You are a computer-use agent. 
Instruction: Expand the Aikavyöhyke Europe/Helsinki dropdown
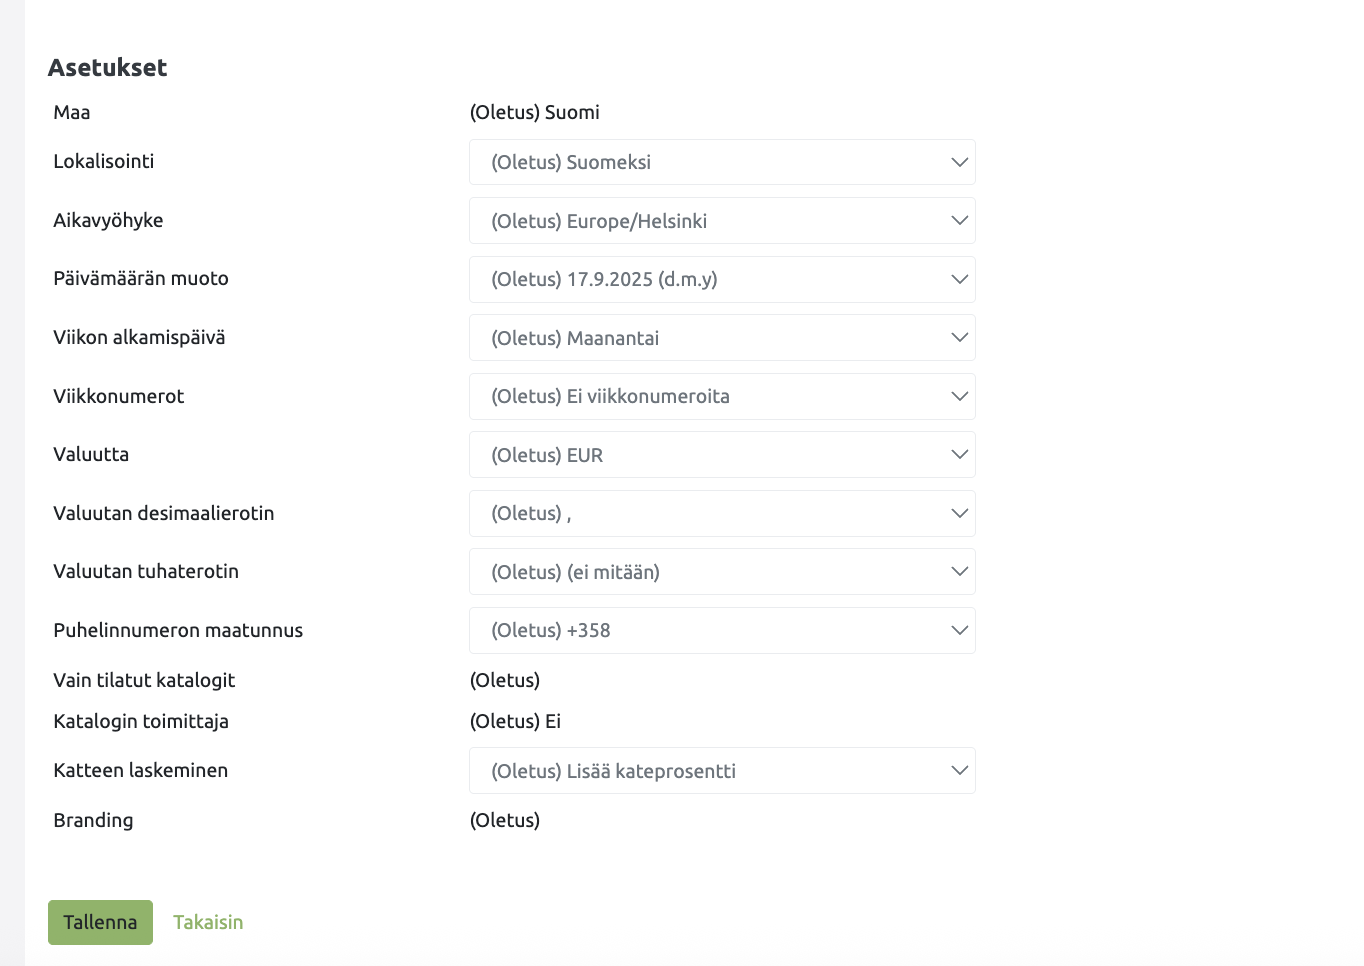(721, 221)
